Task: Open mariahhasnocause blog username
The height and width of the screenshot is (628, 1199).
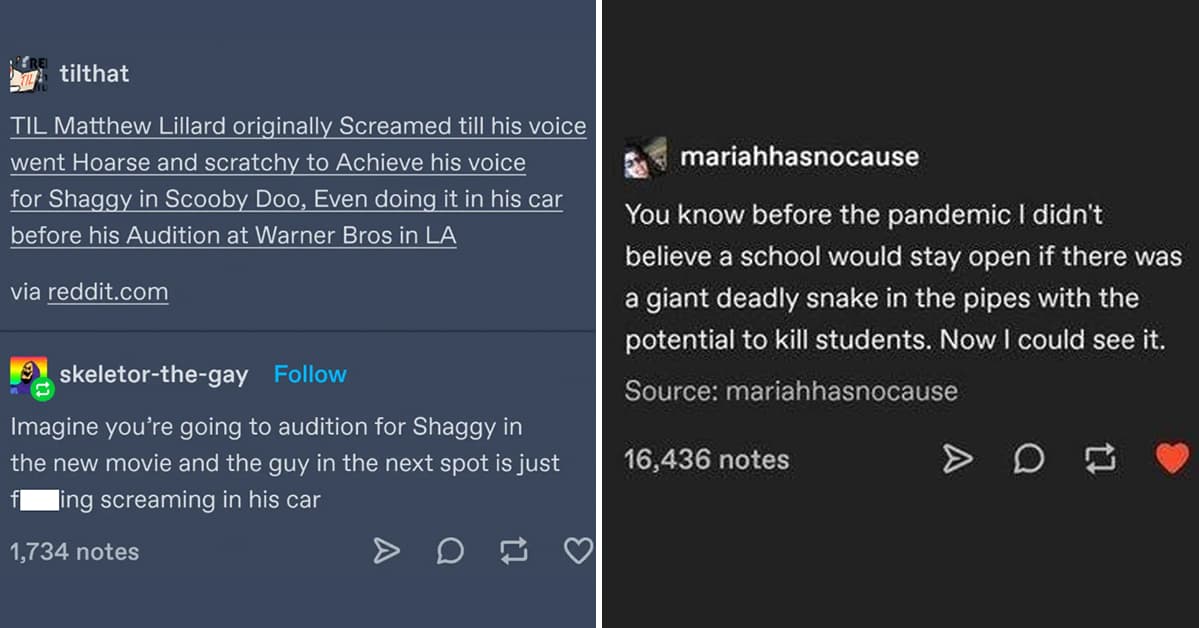Action: [x=799, y=156]
